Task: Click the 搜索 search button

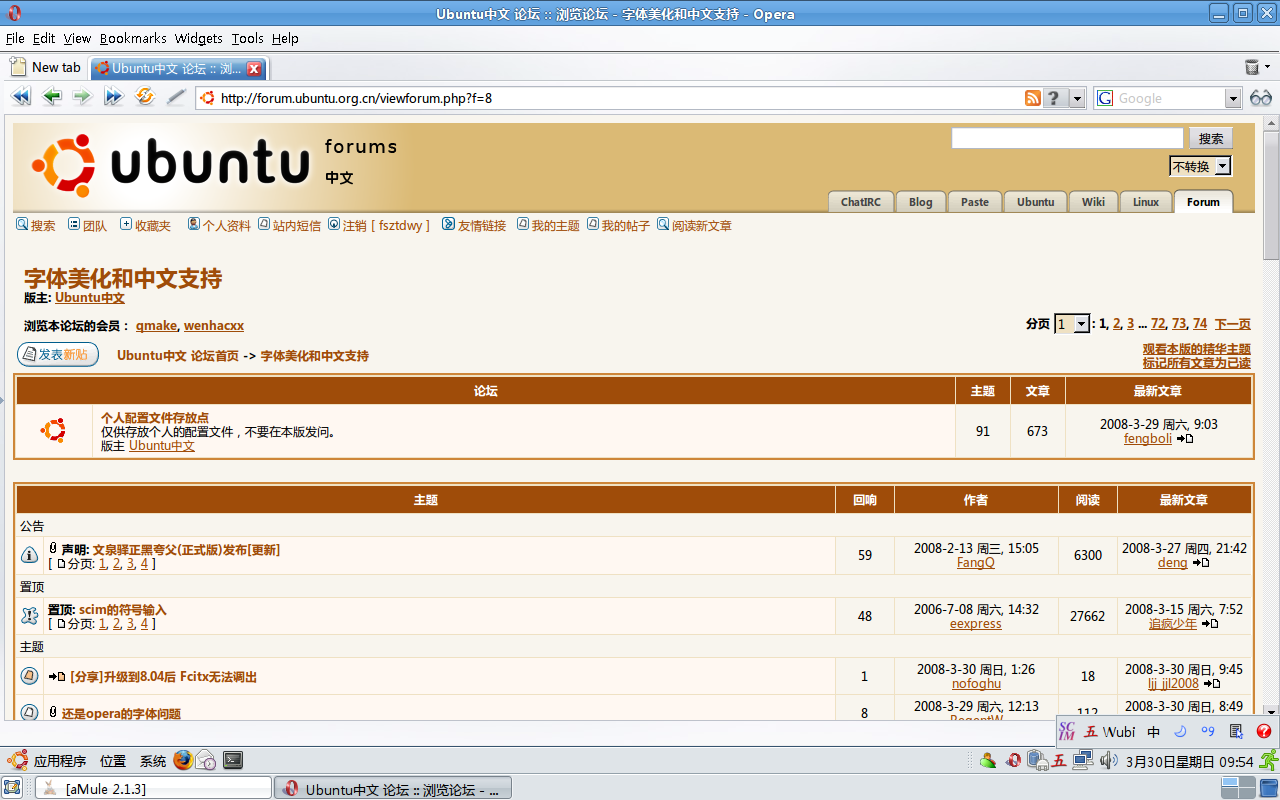Action: click(1210, 138)
